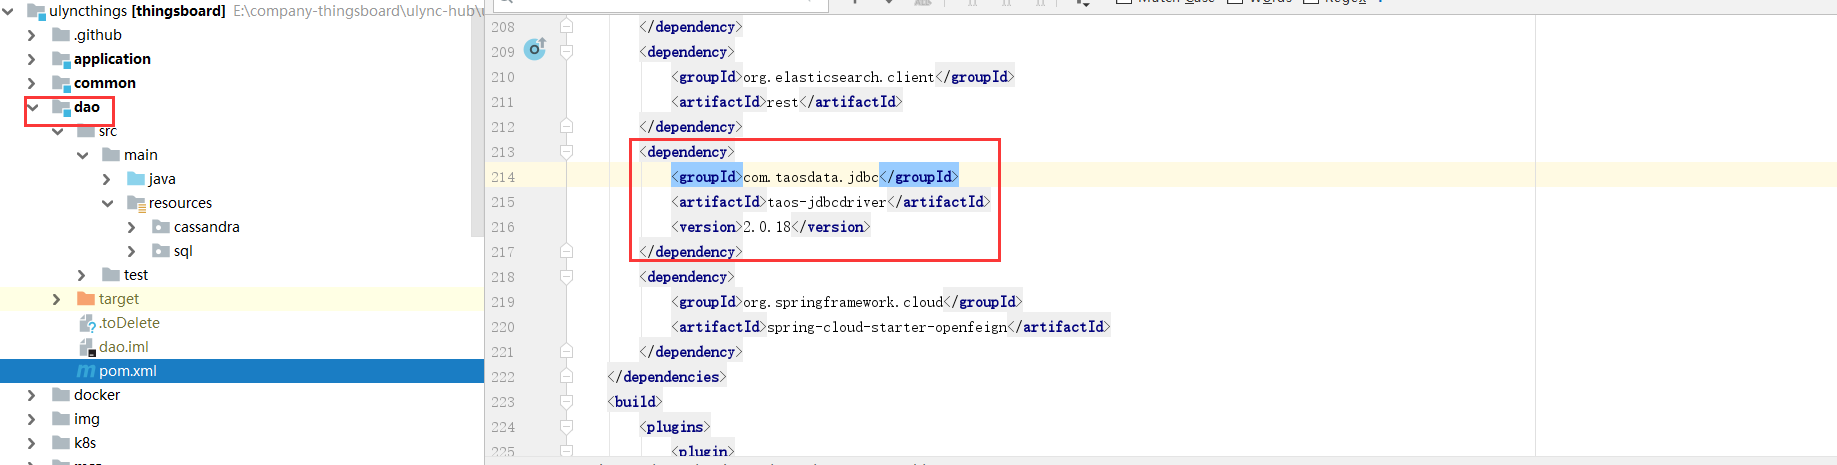Click the opening dependency tag on line 213
Image resolution: width=1837 pixels, height=465 pixels.
click(687, 152)
